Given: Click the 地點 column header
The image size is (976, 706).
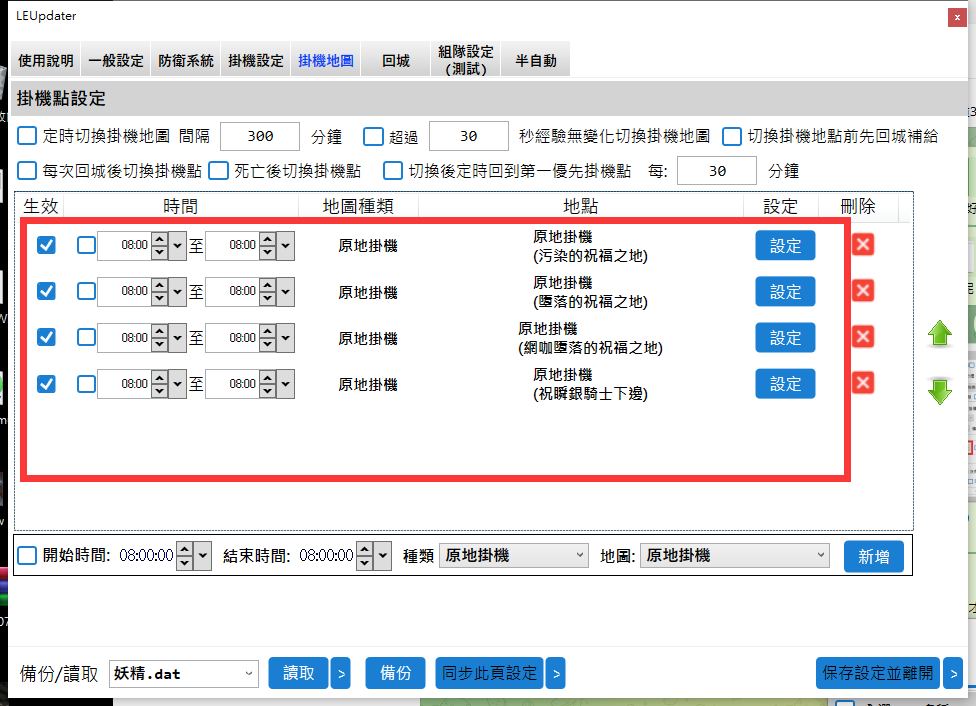Looking at the screenshot, I should (x=581, y=206).
